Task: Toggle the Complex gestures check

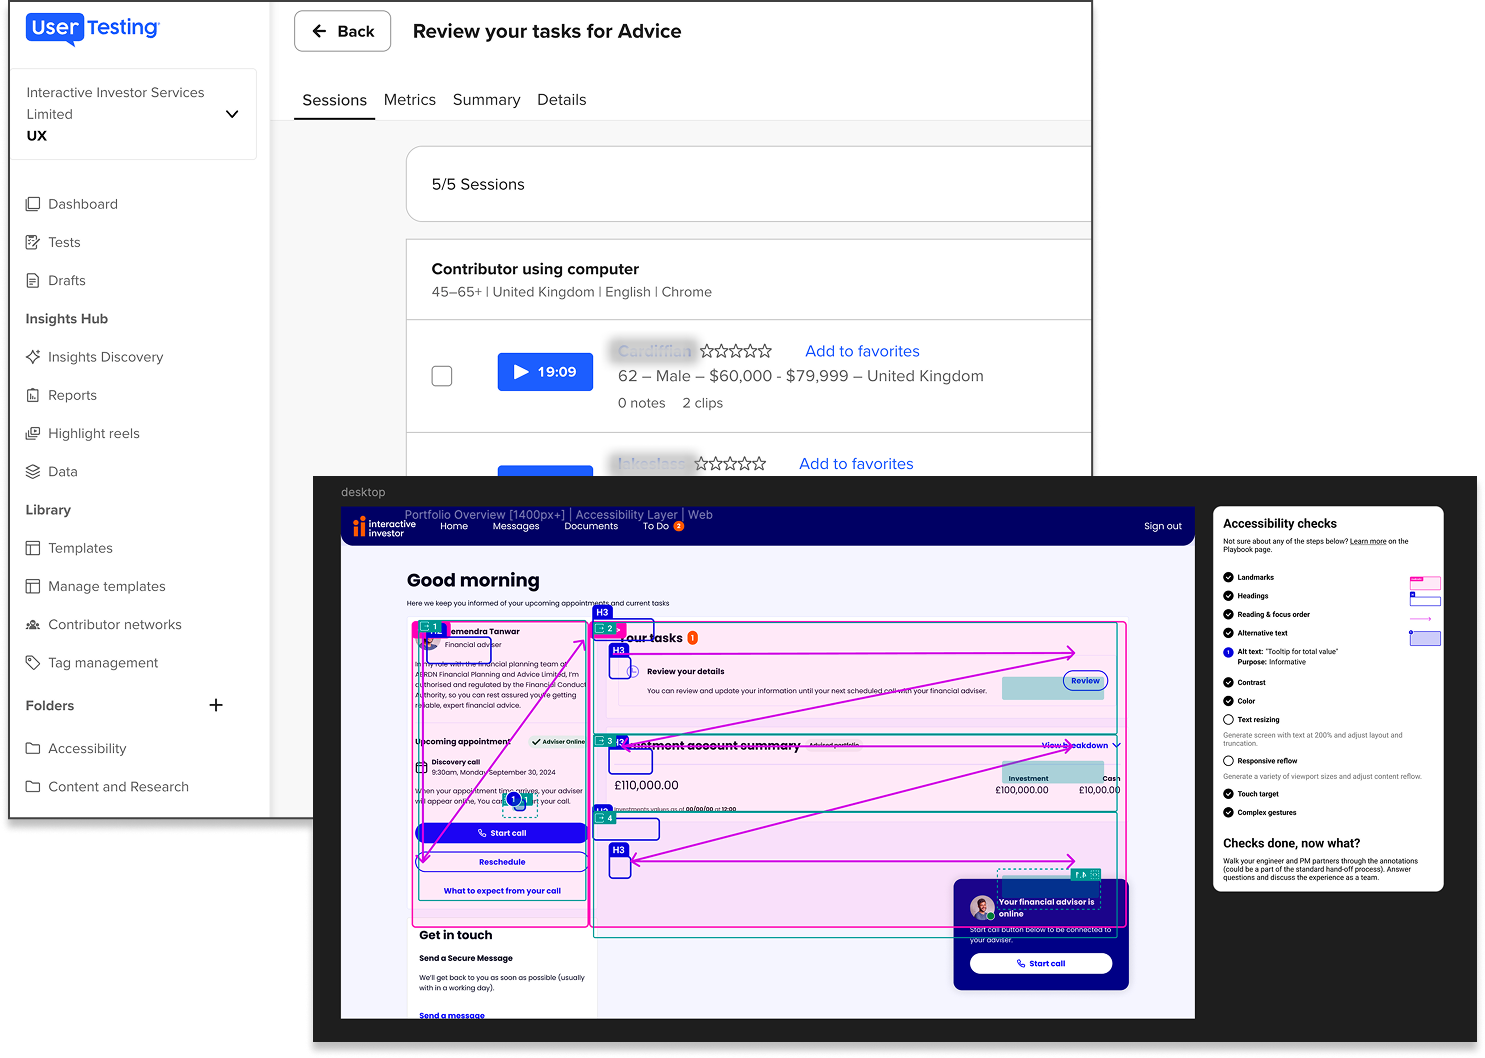Action: click(1228, 812)
